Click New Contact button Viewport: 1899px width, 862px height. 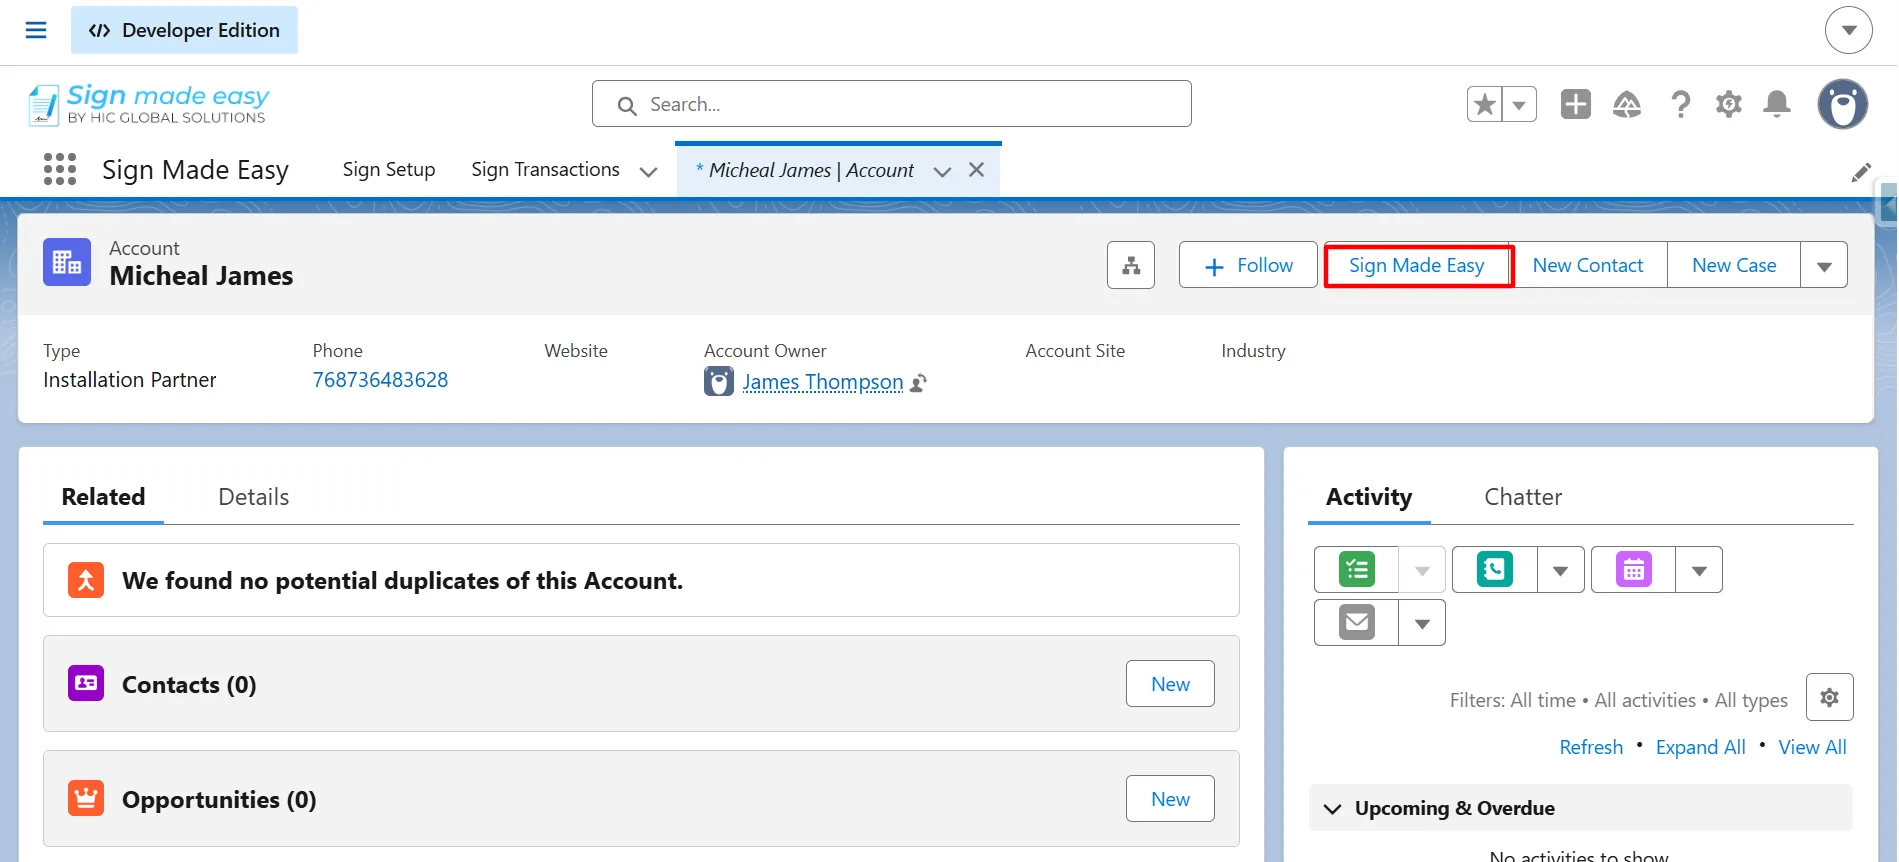[1588, 265]
